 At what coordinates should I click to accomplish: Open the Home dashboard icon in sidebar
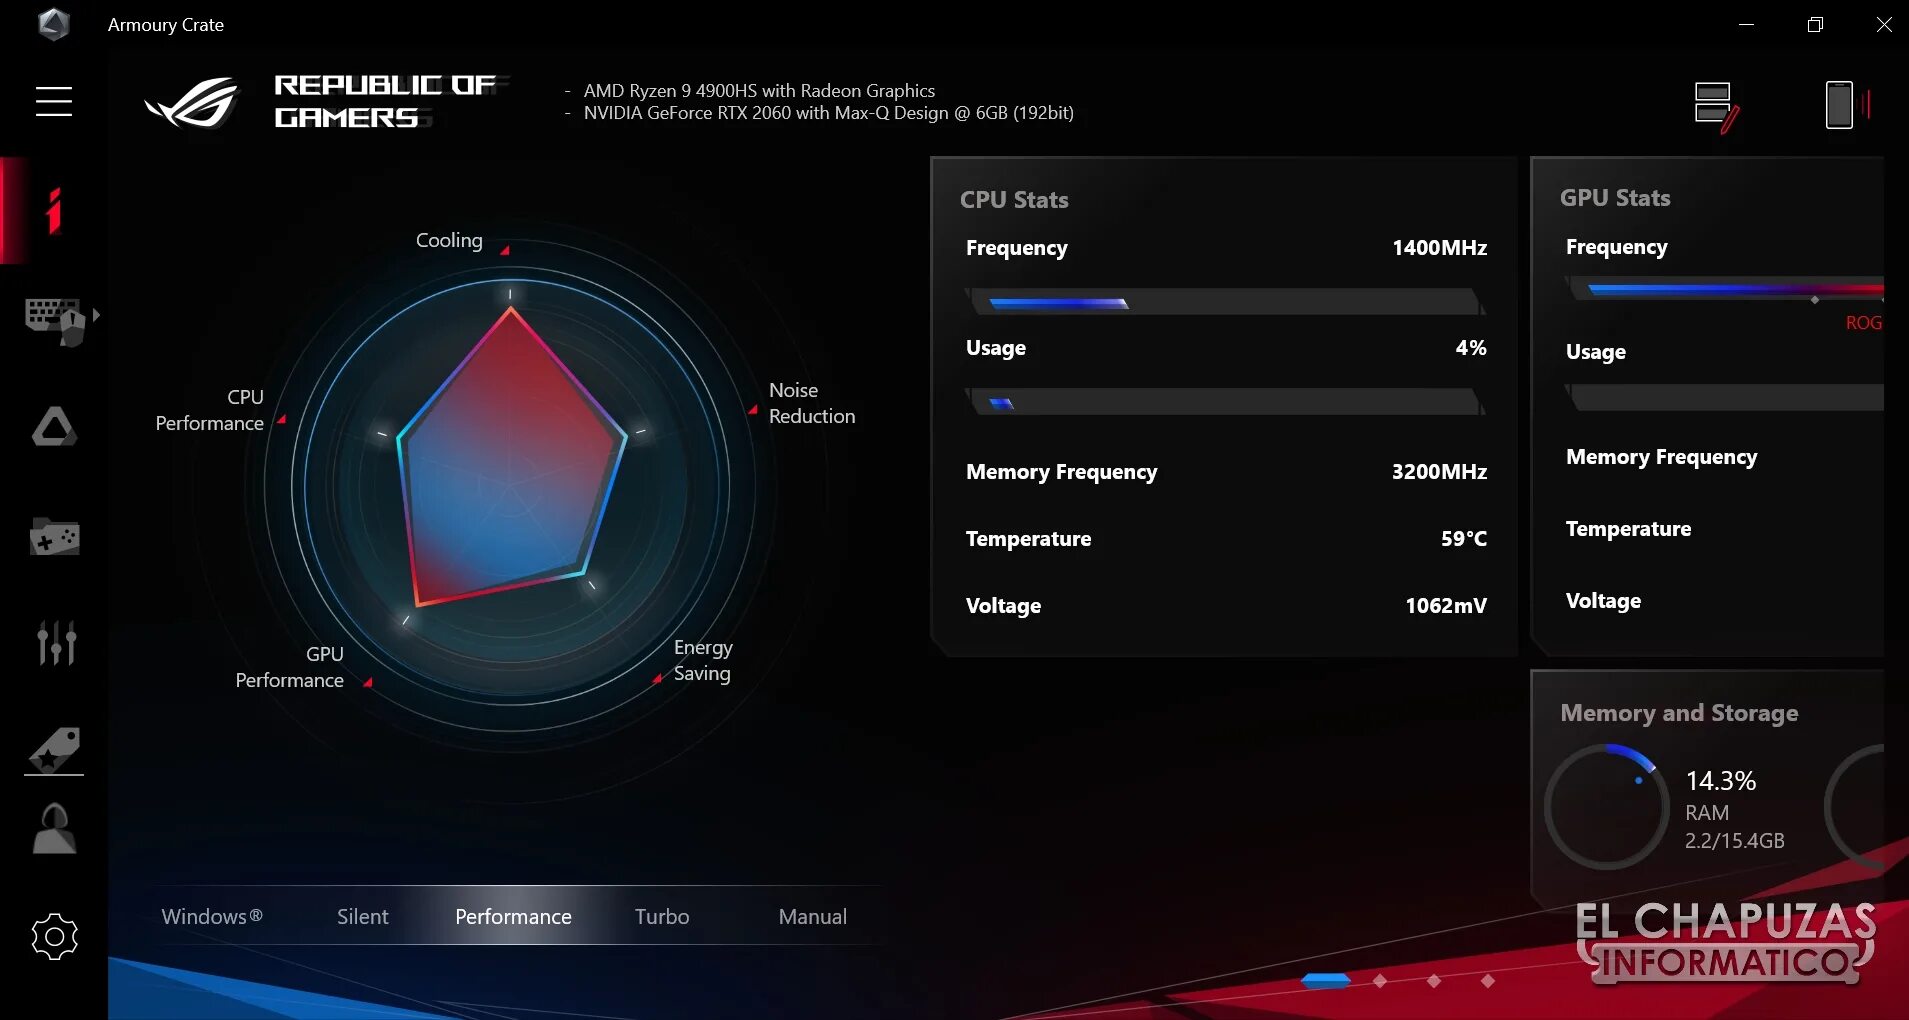[54, 210]
